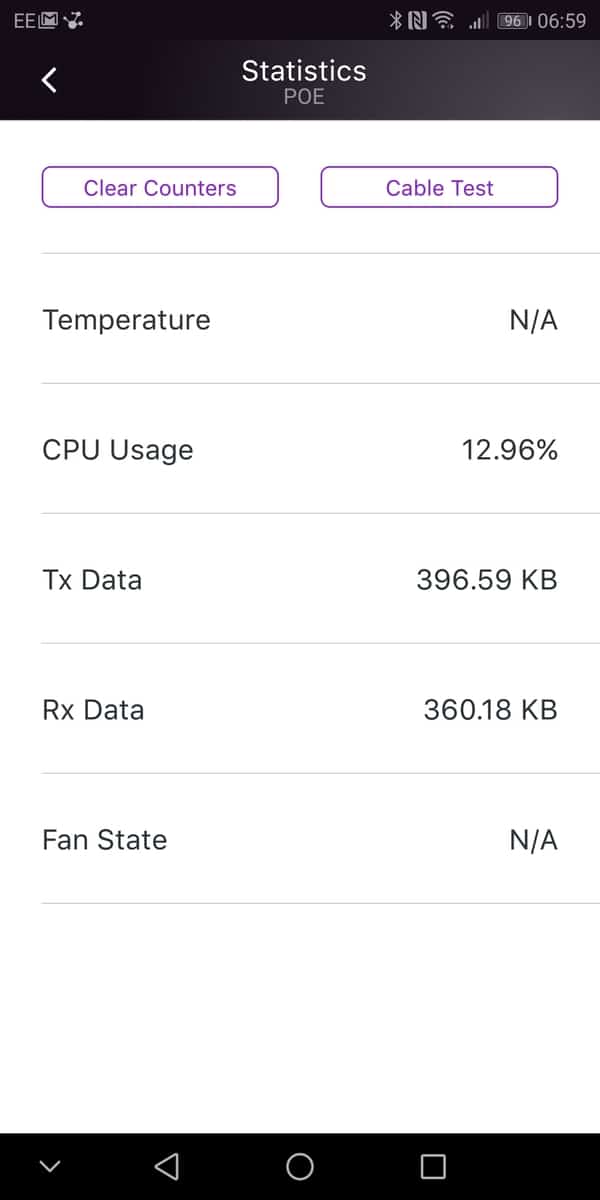
Task: Select the Fan State row
Action: pyautogui.click(x=300, y=840)
